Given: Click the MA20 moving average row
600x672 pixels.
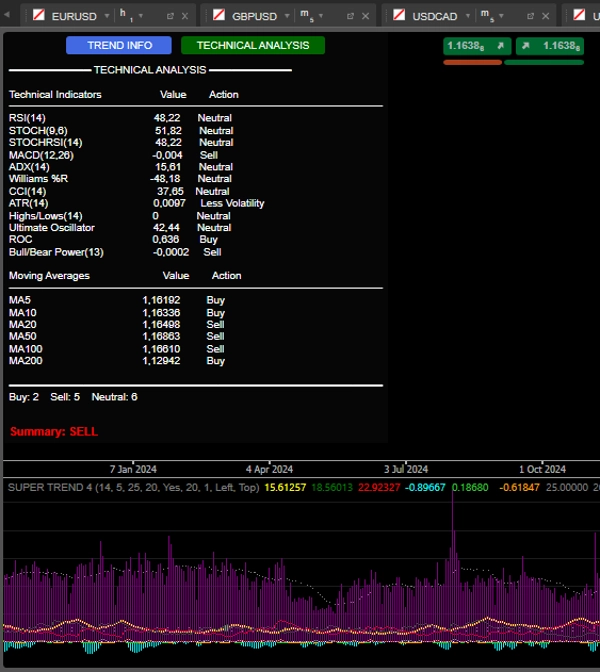Looking at the screenshot, I should [117, 324].
